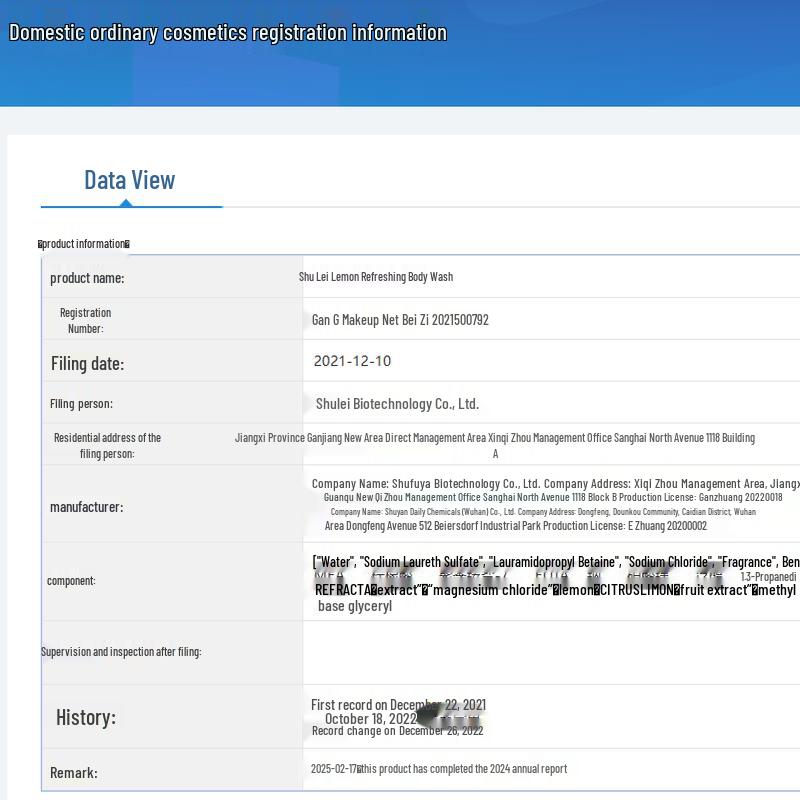Click the page title about cosmetics registration information
This screenshot has width=800, height=800.
pyautogui.click(x=228, y=32)
